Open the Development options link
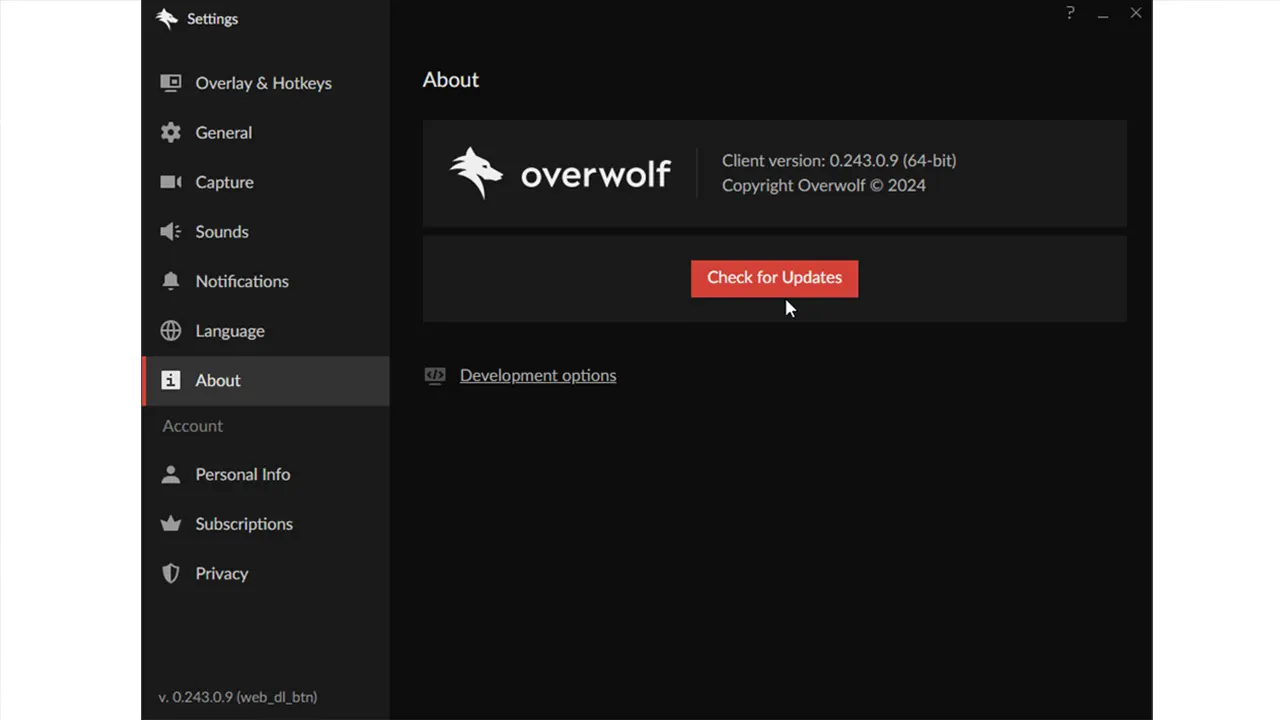Image resolution: width=1280 pixels, height=720 pixels. tap(538, 375)
